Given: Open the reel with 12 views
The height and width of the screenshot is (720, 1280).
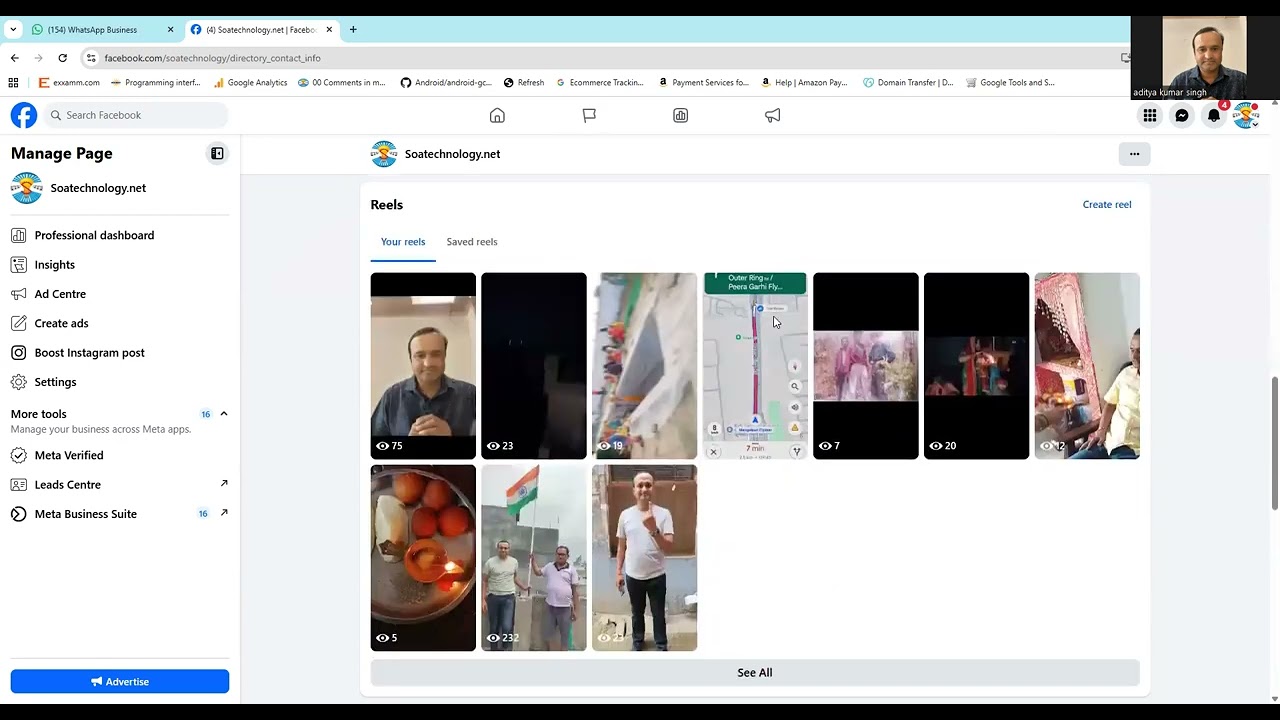Looking at the screenshot, I should point(1087,366).
